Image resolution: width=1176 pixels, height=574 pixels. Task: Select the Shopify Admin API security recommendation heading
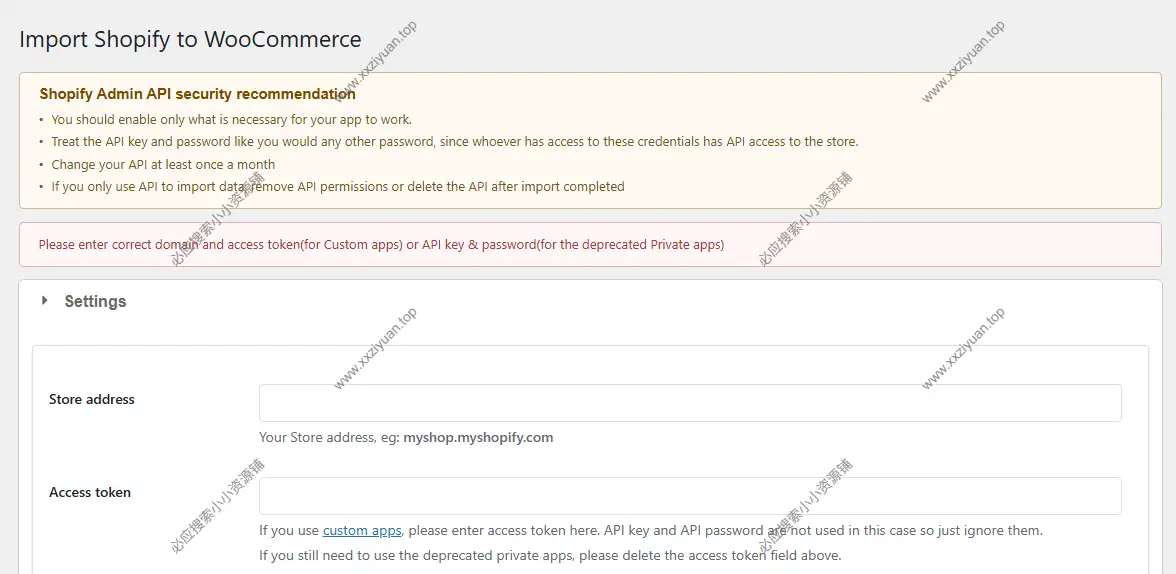click(197, 94)
